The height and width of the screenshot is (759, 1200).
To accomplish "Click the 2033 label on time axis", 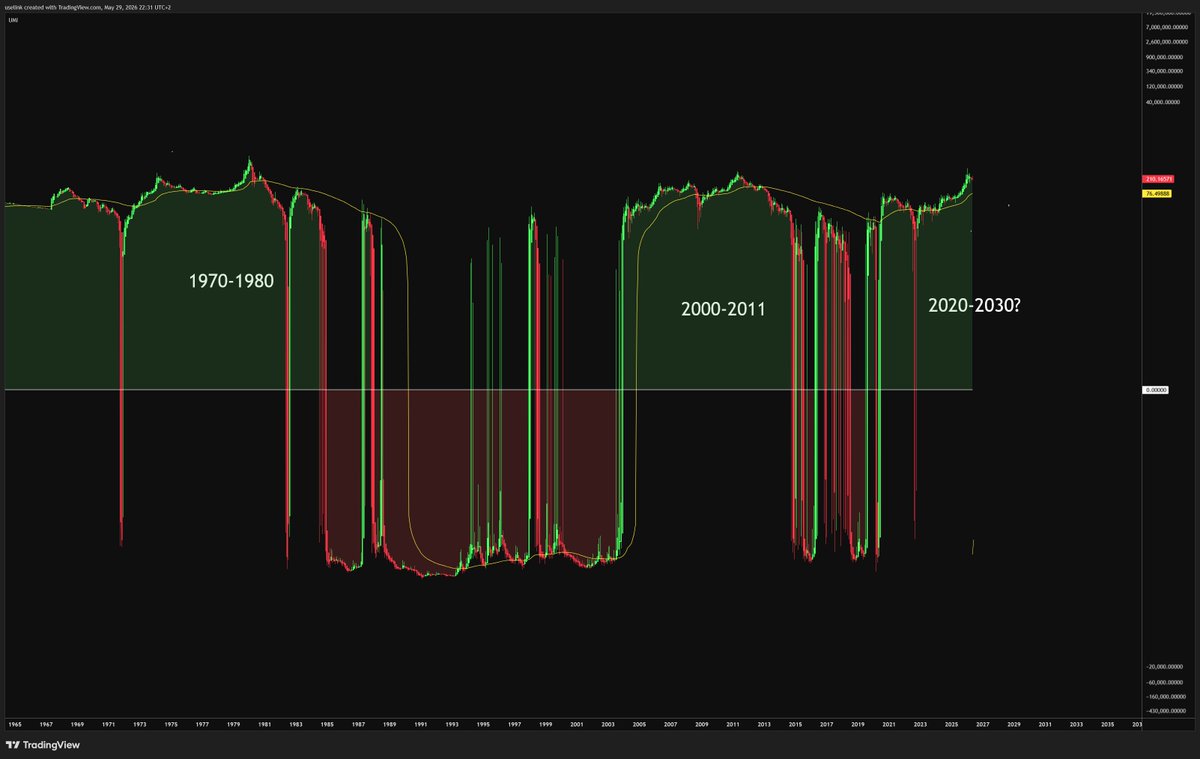I will pos(1076,724).
